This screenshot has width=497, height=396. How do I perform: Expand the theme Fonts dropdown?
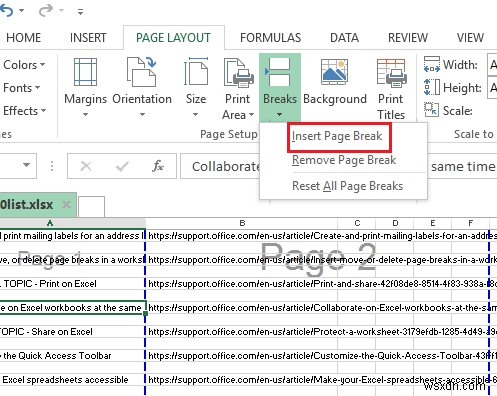21,88
